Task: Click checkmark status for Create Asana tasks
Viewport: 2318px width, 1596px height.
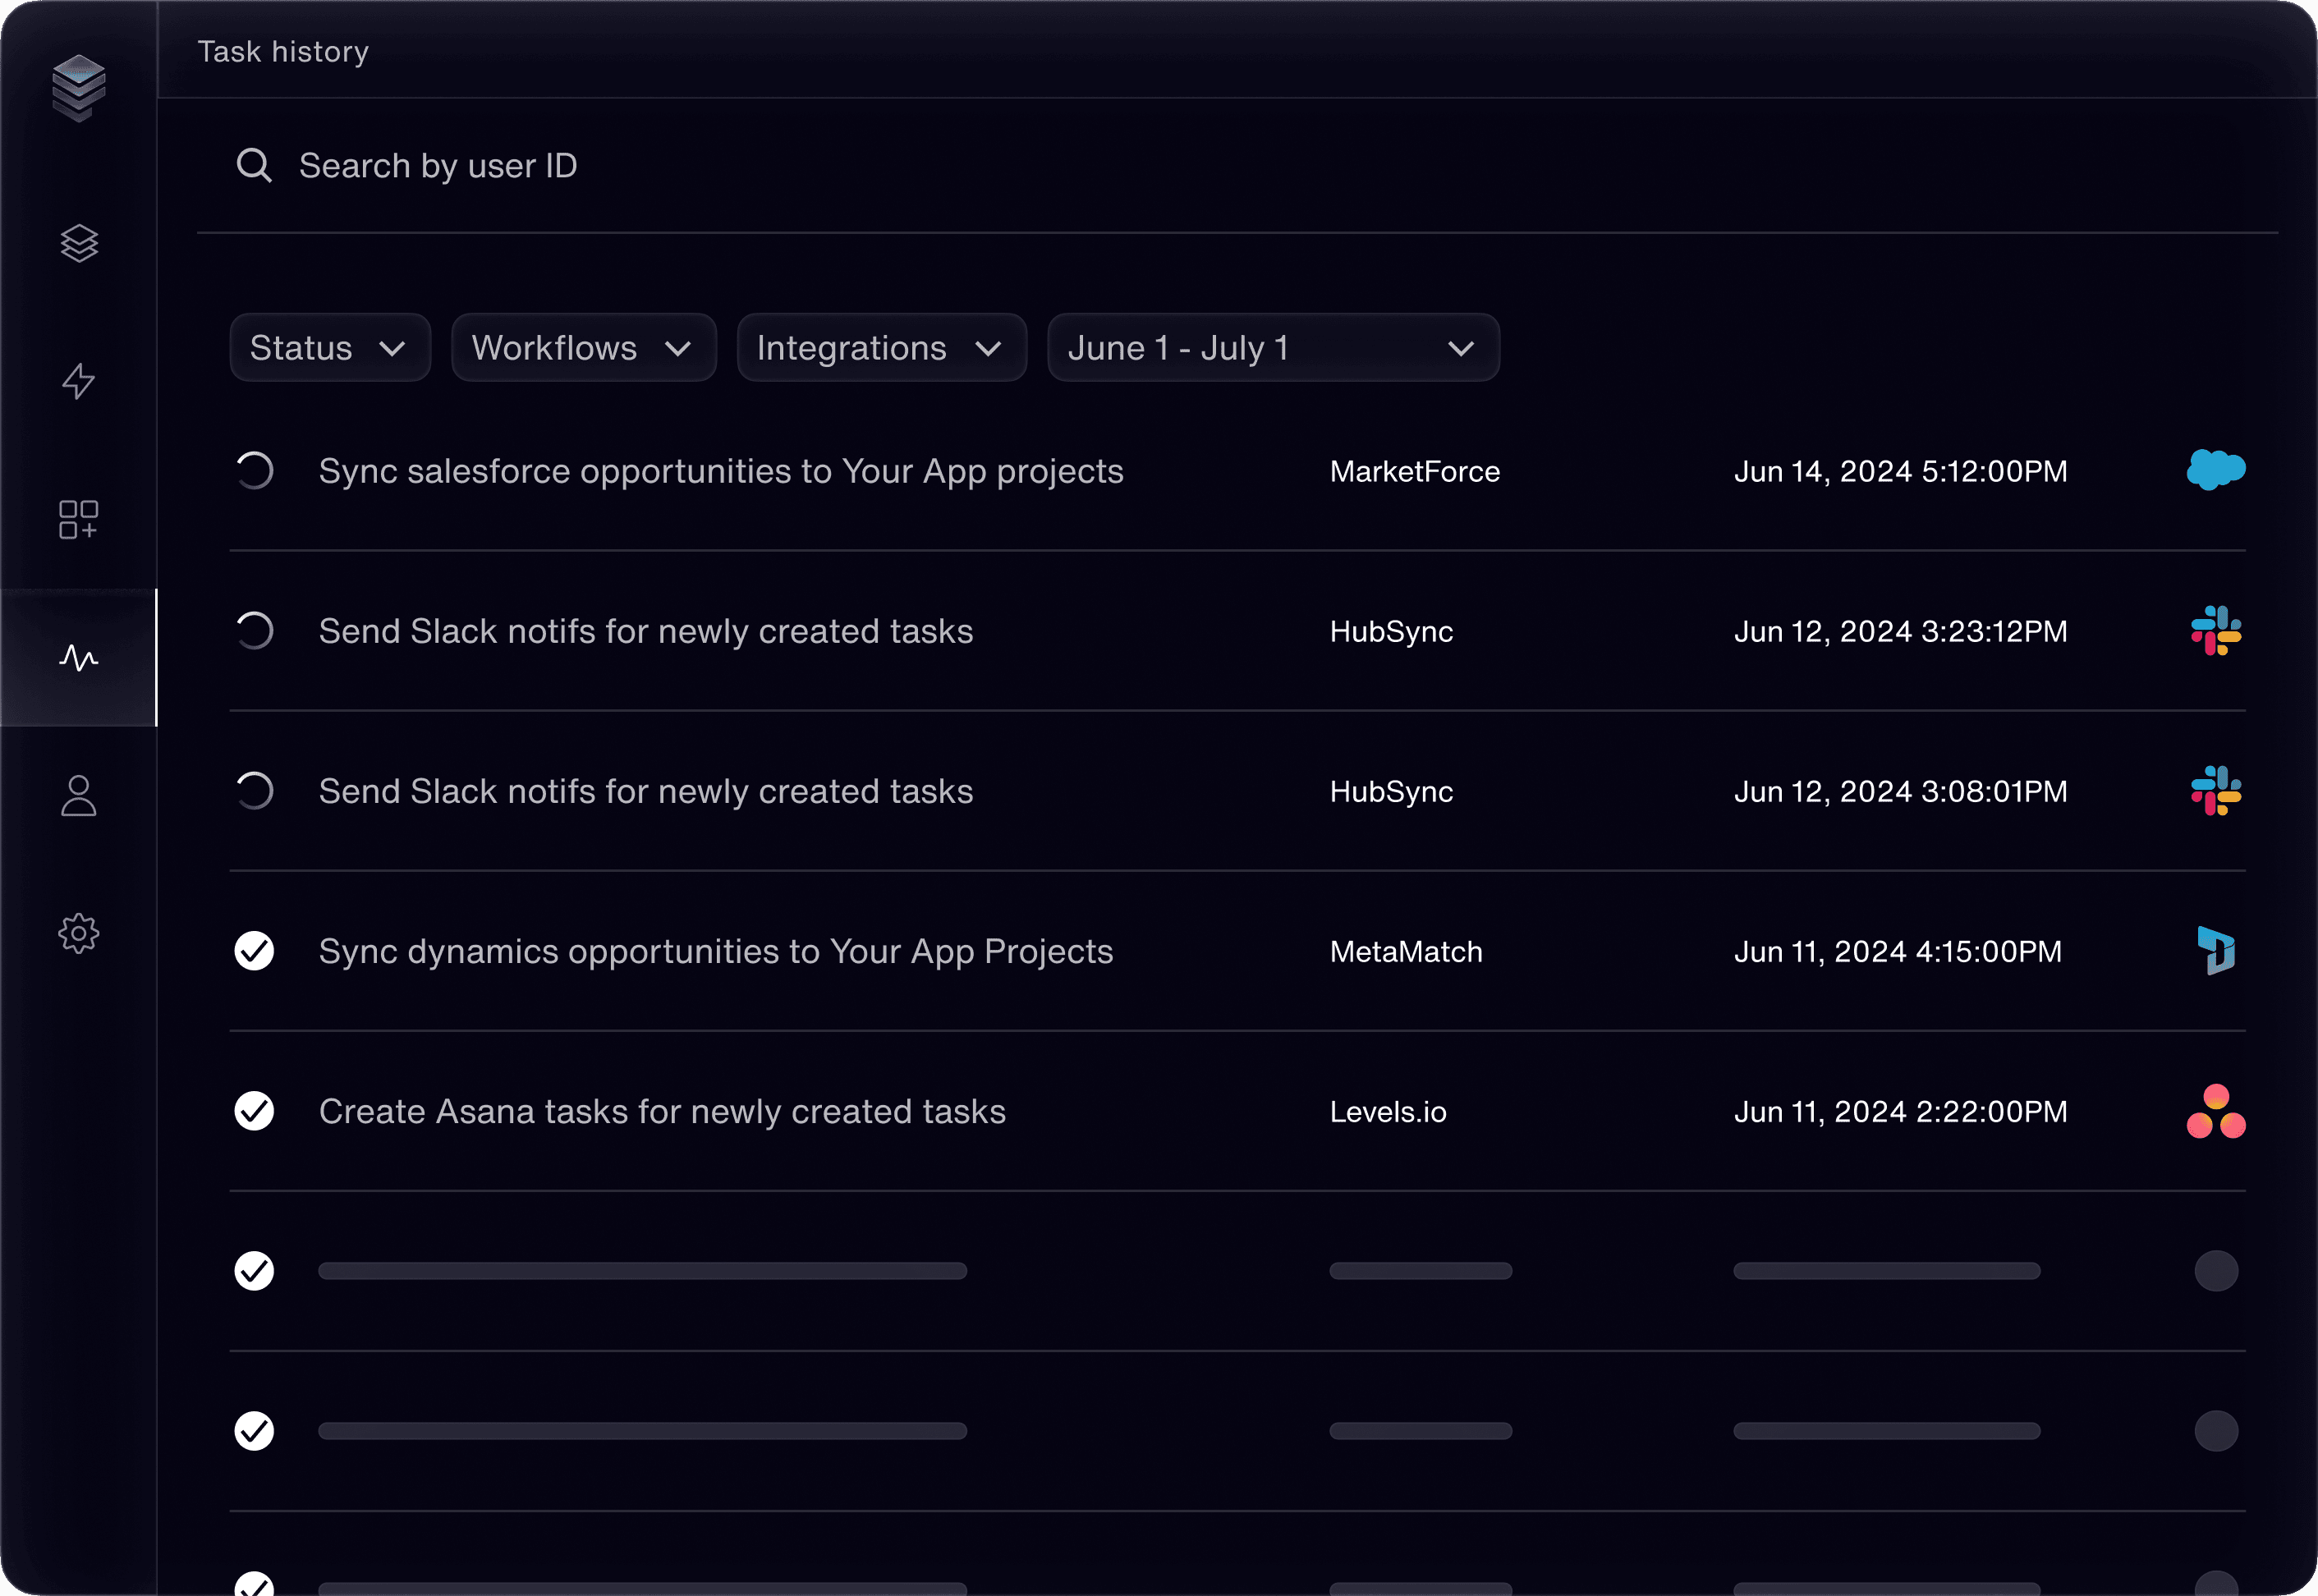Action: click(x=254, y=1111)
